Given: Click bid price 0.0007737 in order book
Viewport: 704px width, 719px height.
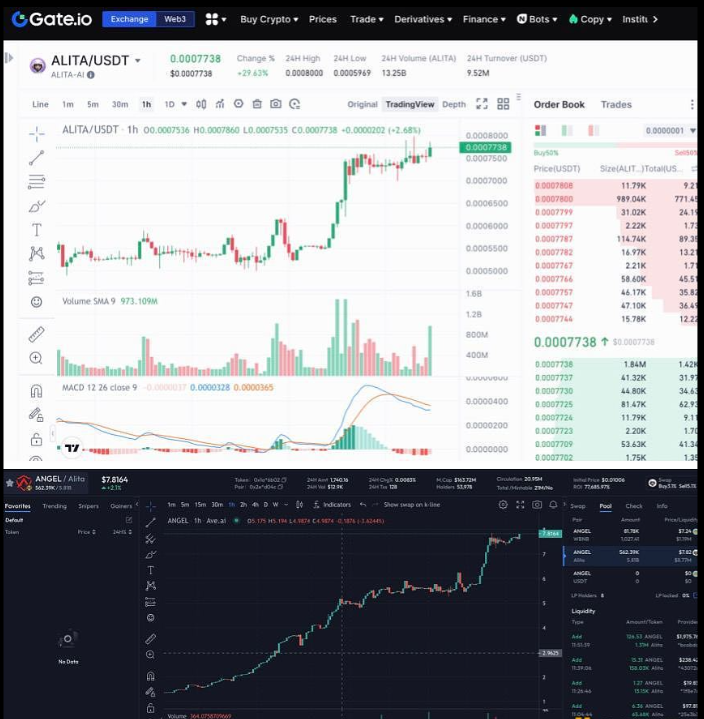Looking at the screenshot, I should point(554,378).
